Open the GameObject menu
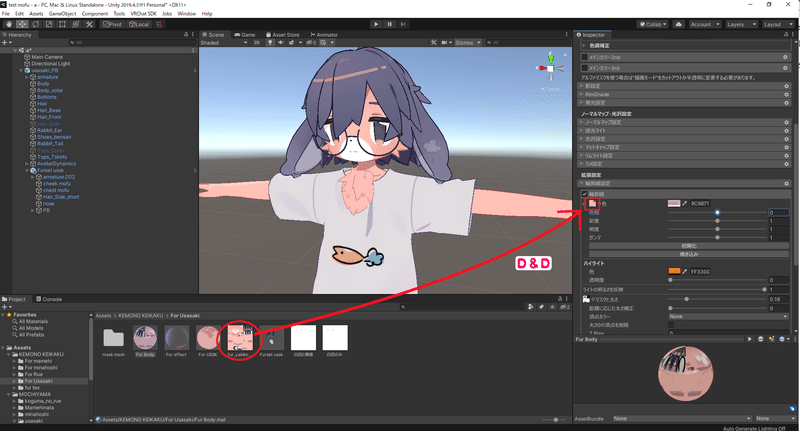This screenshot has height=431, width=800. pos(62,14)
